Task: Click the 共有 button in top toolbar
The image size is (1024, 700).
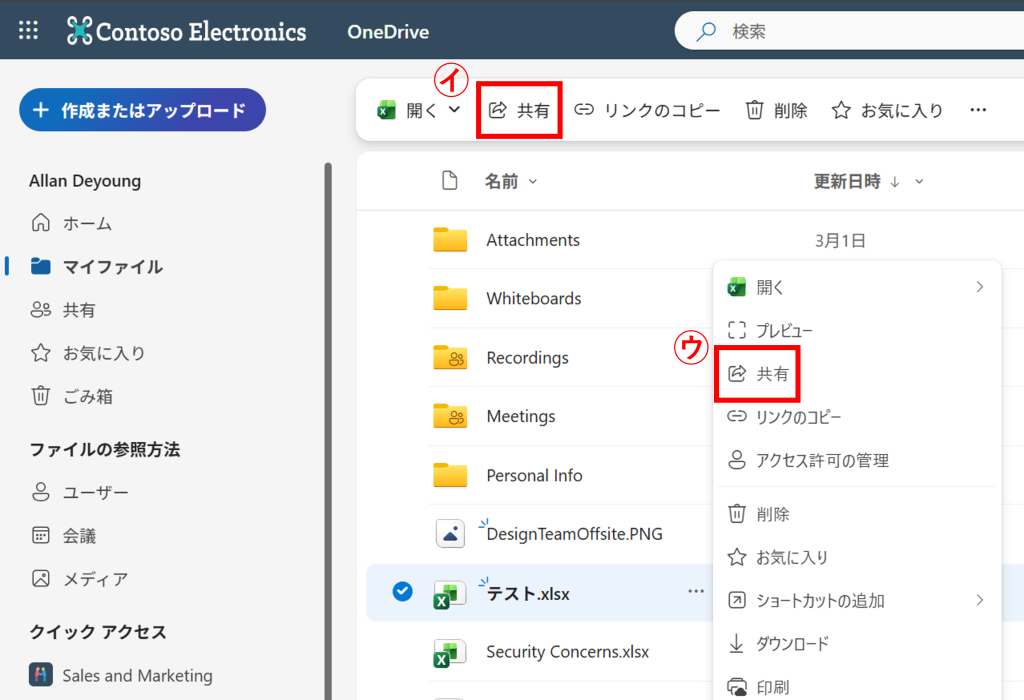Action: (519, 110)
